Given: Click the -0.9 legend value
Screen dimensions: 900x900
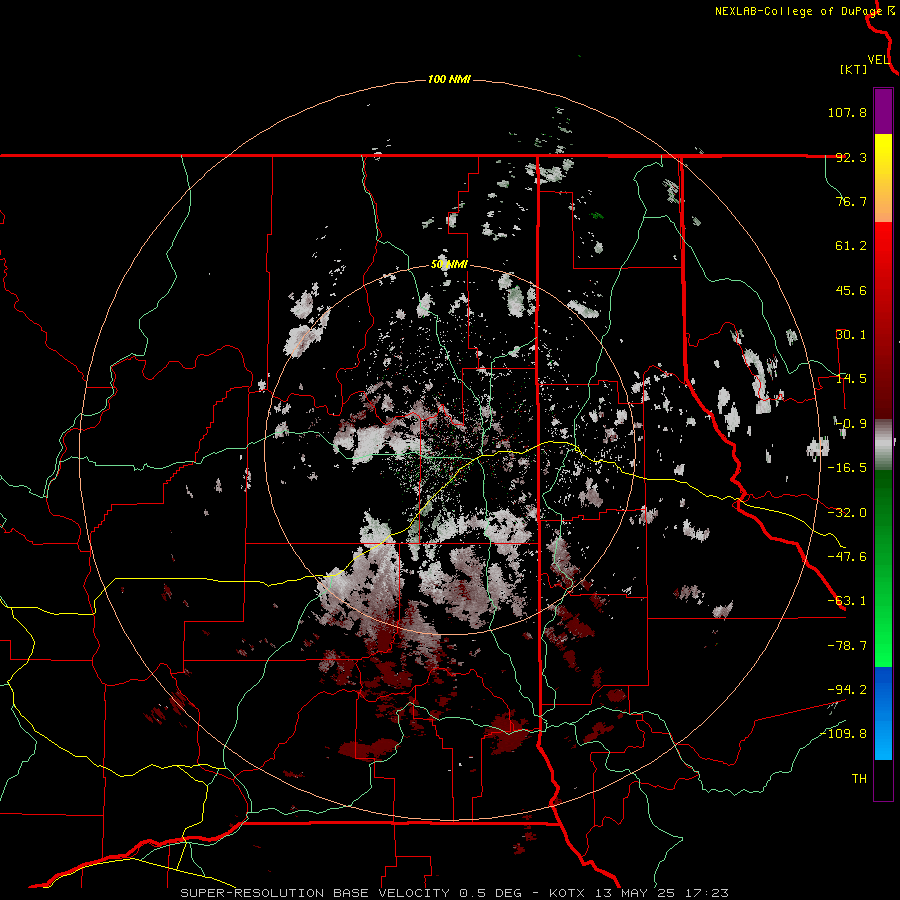Looking at the screenshot, I should pos(851,424).
